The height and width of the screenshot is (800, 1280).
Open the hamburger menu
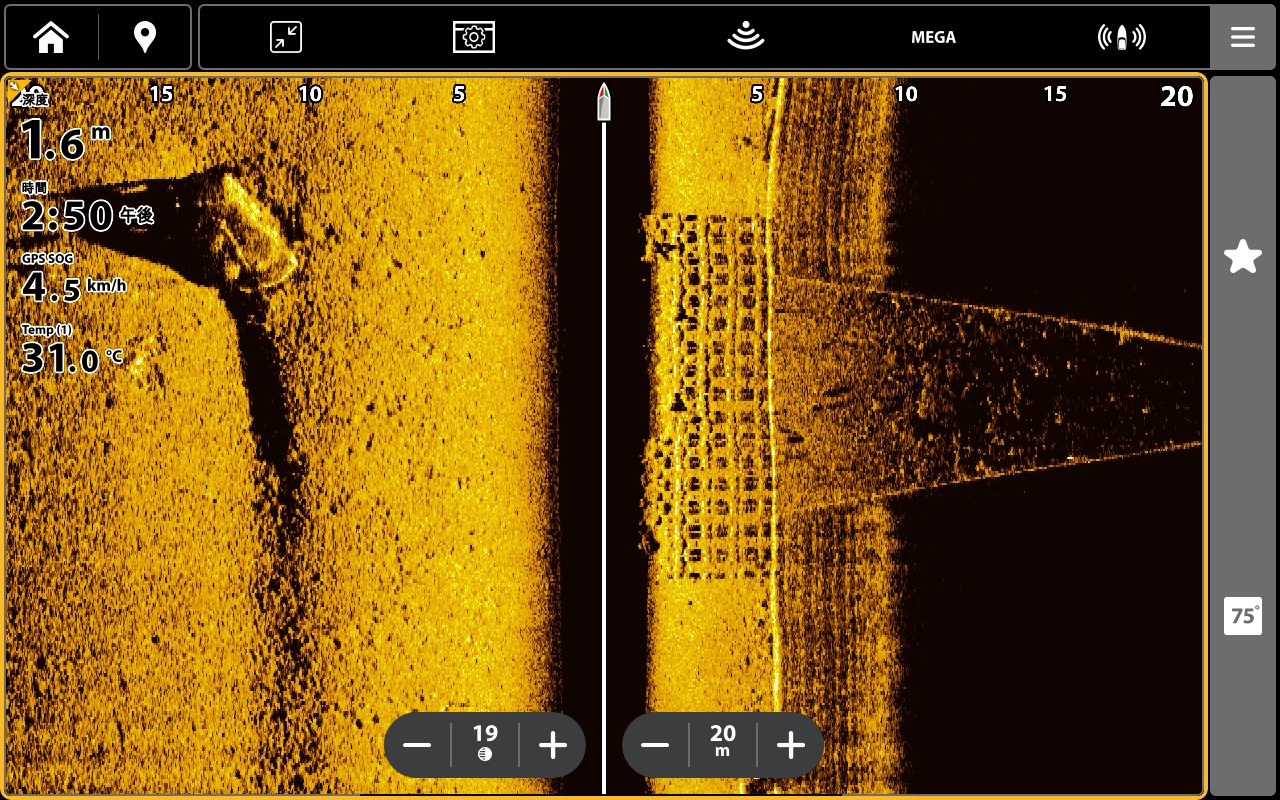click(x=1242, y=37)
